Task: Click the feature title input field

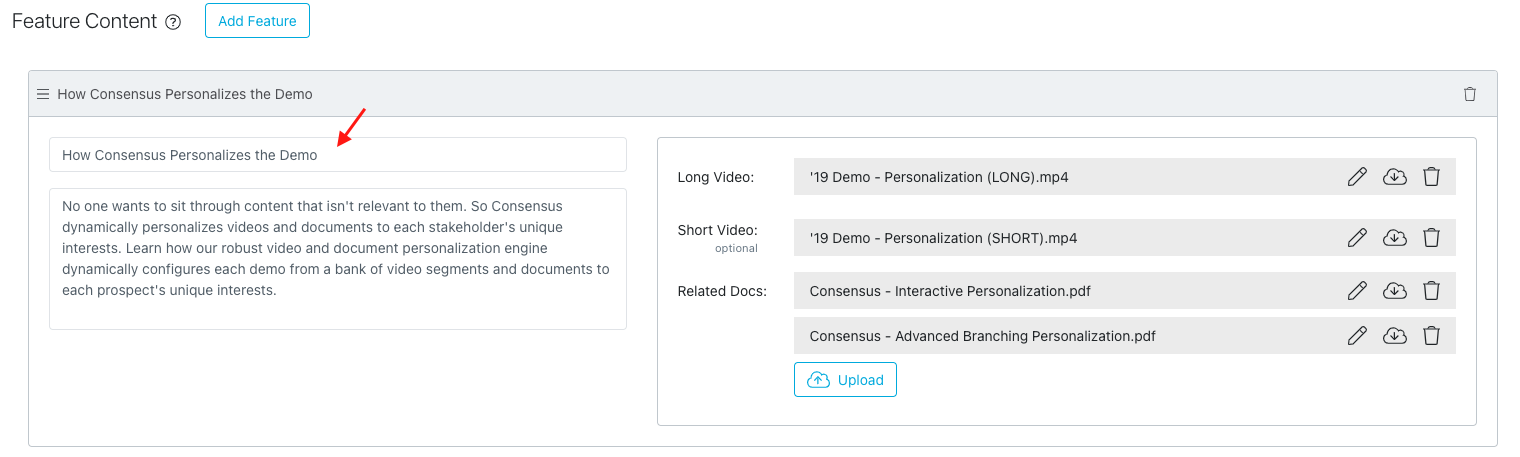Action: (338, 155)
